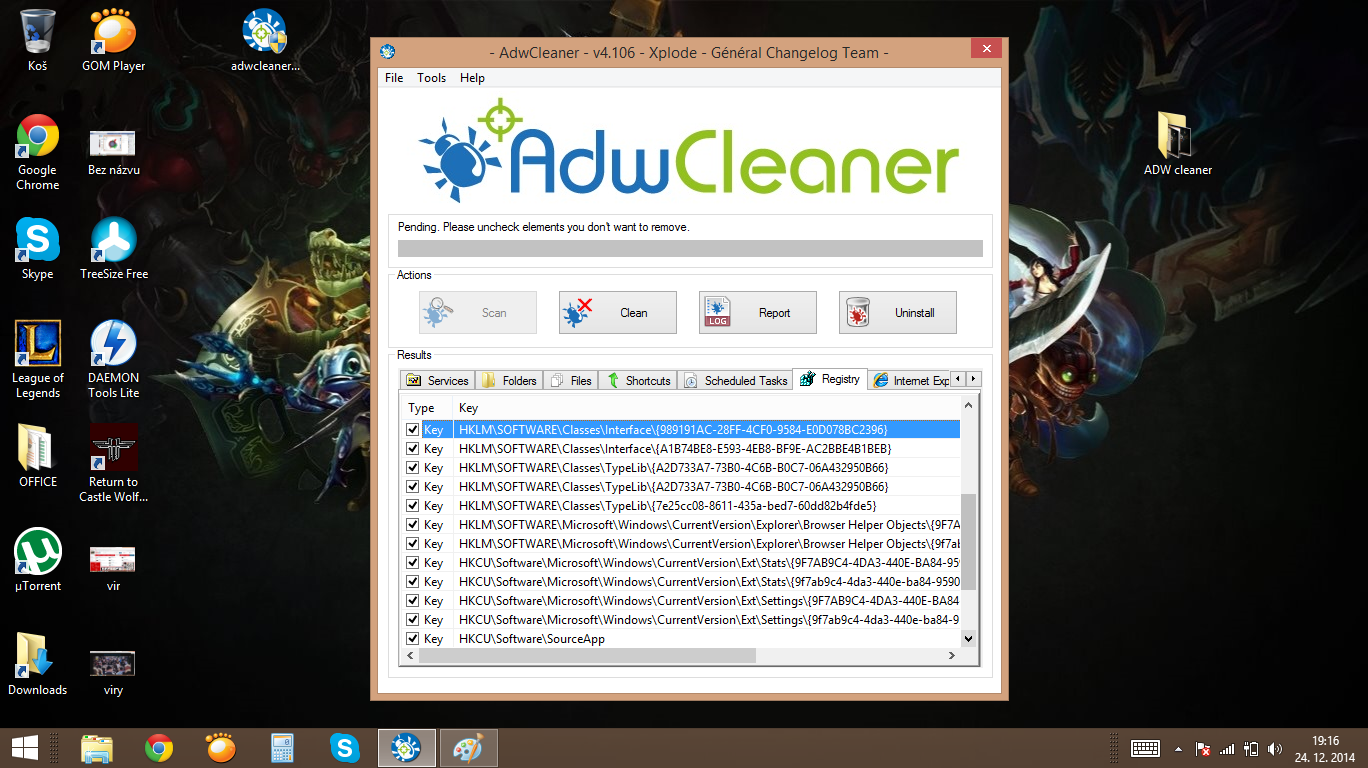Show hidden tray icons arrow
This screenshot has width=1368, height=768.
click(1178, 748)
